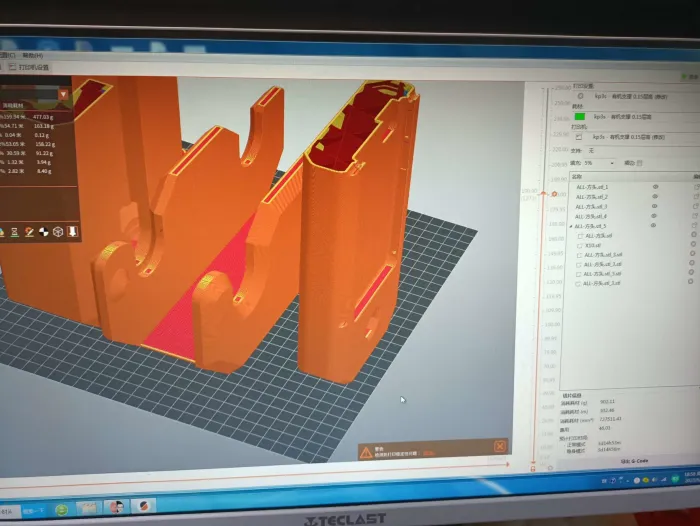Image resolution: width=700 pixels, height=526 pixels.
Task: Expand the orange dropdown arrow in the left panel
Action: point(63,94)
